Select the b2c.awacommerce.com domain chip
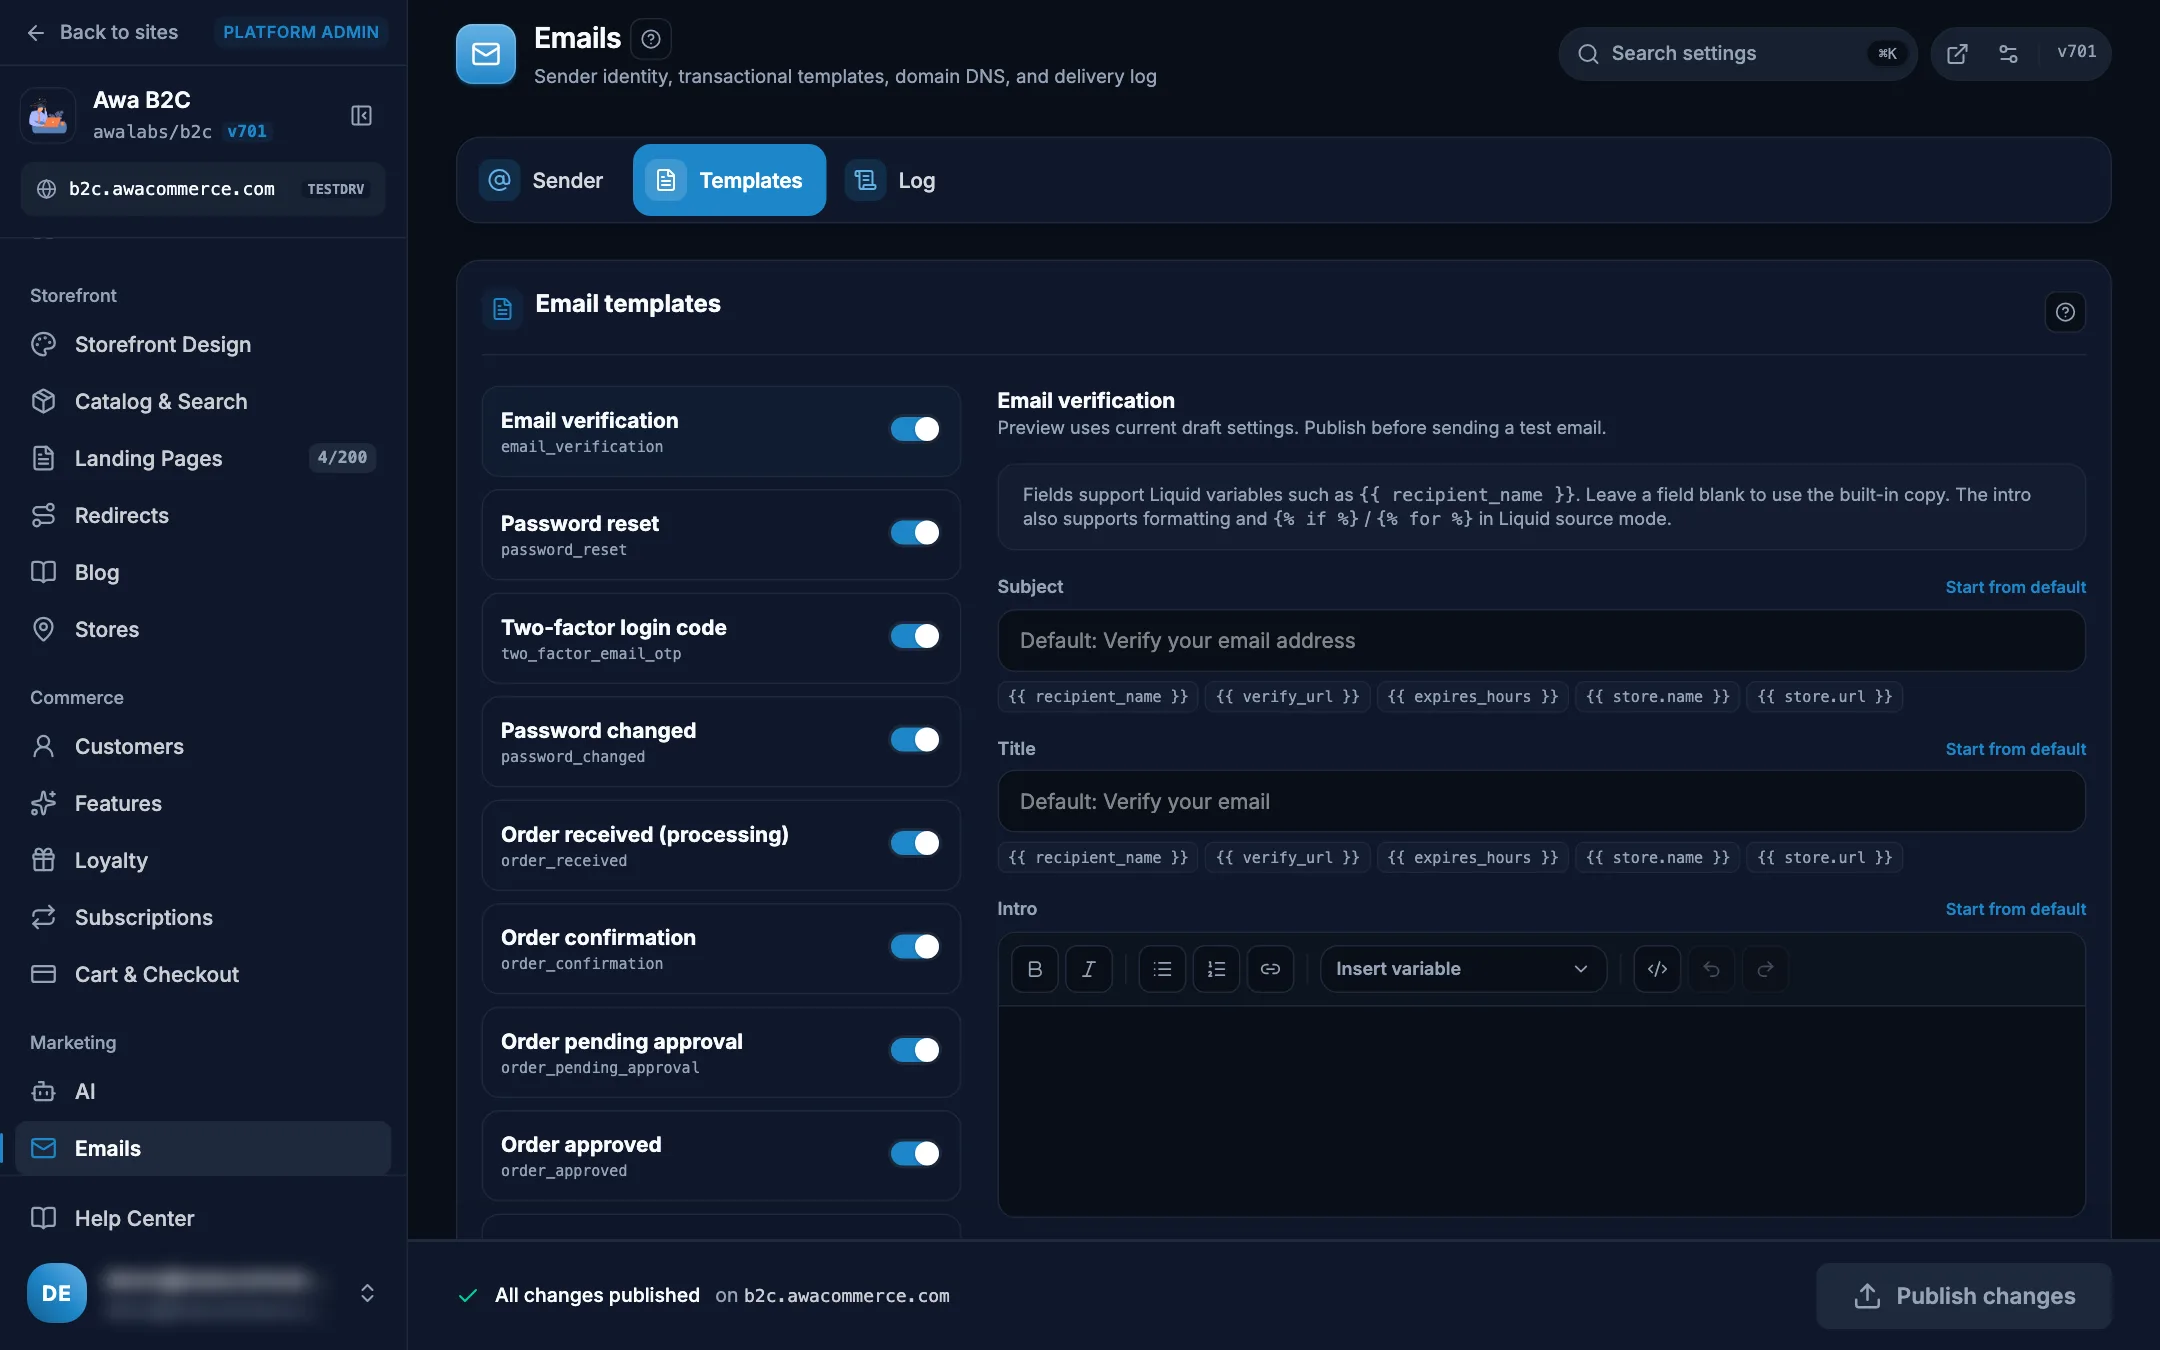 click(203, 189)
